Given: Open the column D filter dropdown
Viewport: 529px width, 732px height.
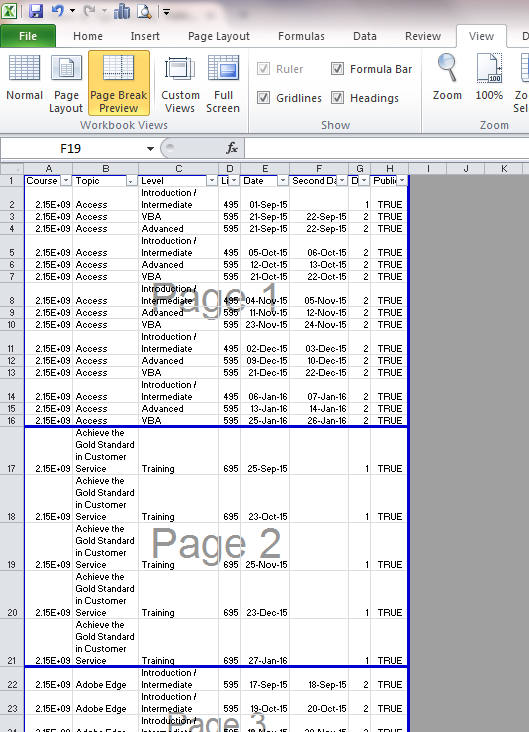Looking at the screenshot, I should pos(233,181).
